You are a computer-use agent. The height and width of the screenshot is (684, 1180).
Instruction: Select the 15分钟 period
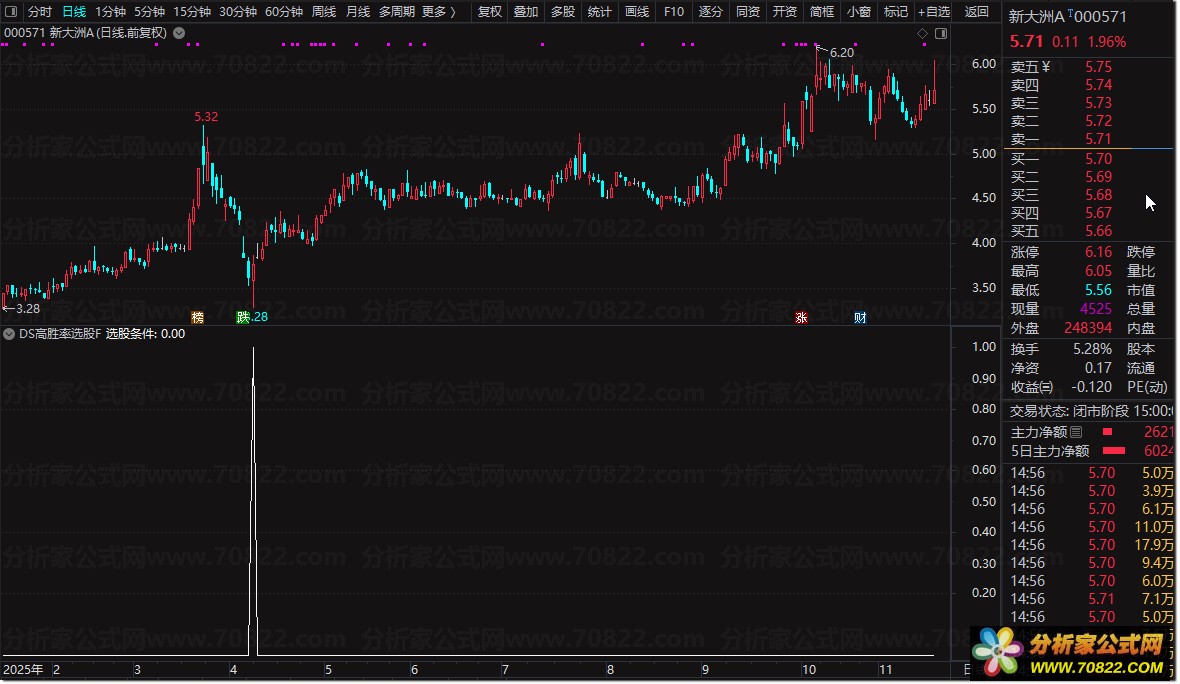192,11
